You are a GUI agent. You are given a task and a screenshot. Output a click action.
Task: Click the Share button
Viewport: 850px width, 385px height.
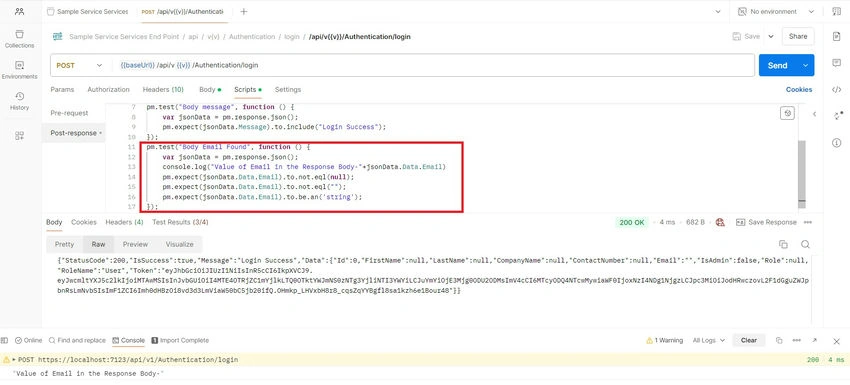click(798, 36)
